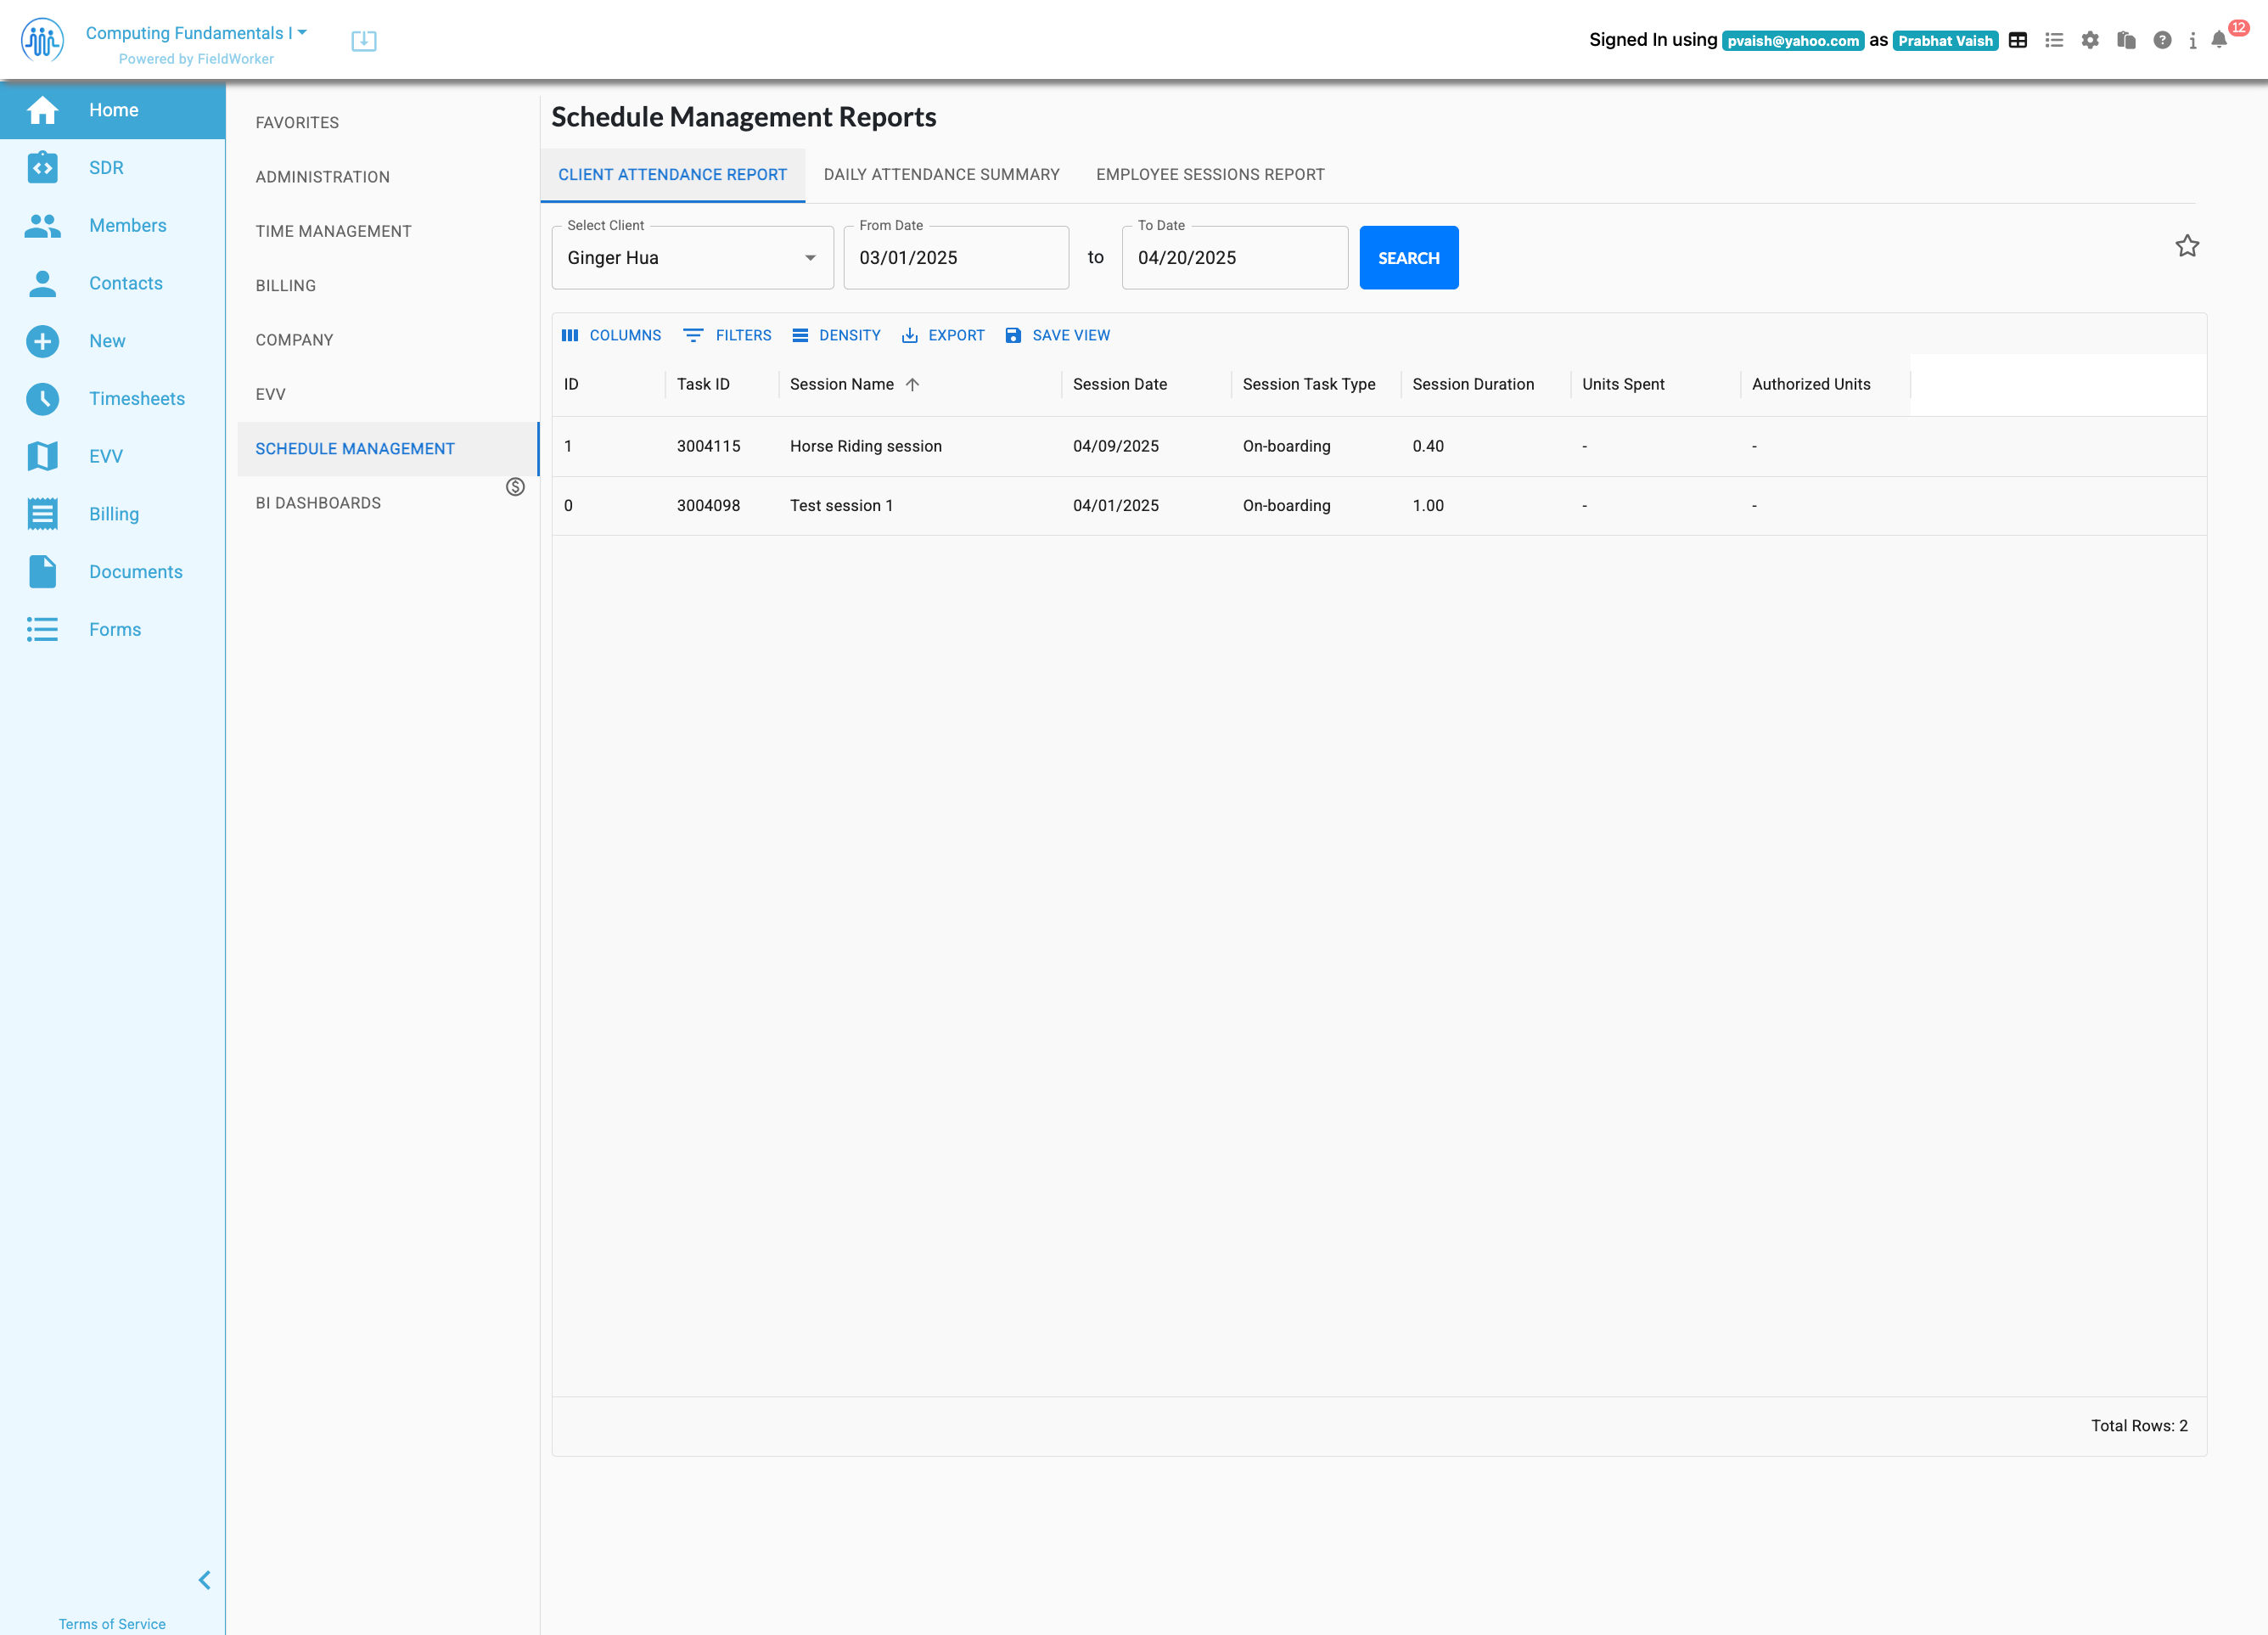This screenshot has height=1635, width=2268.
Task: Click the dollar icon near BI Dashboards
Action: (x=515, y=487)
